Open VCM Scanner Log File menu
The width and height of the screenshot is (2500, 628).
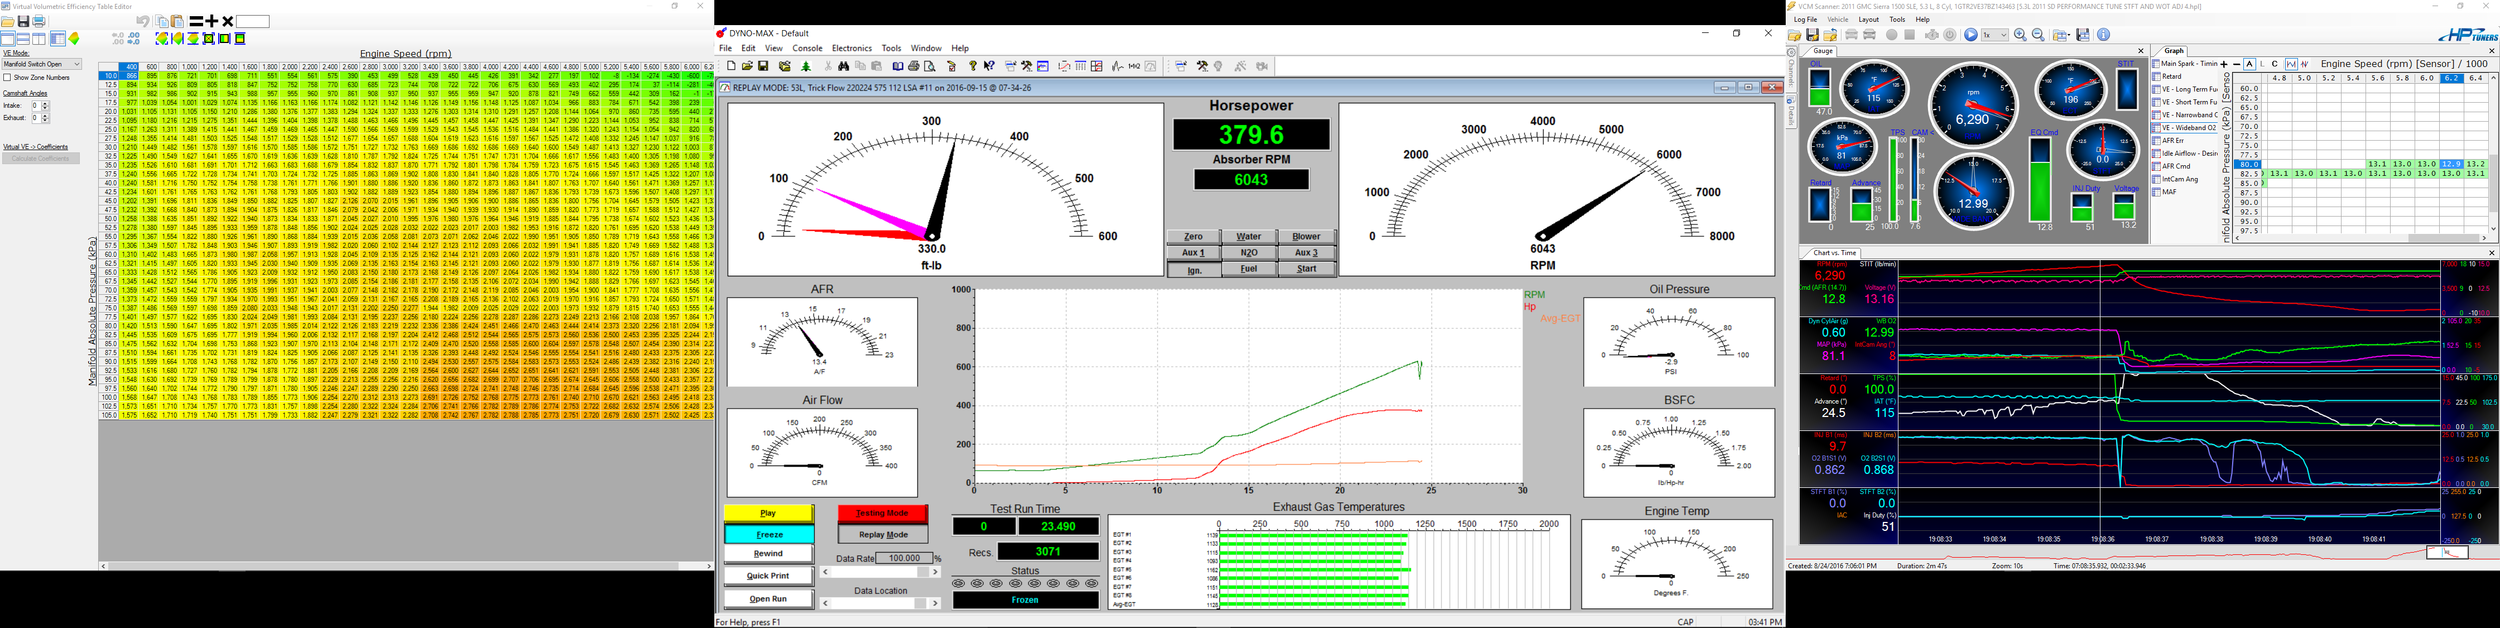coord(1805,19)
